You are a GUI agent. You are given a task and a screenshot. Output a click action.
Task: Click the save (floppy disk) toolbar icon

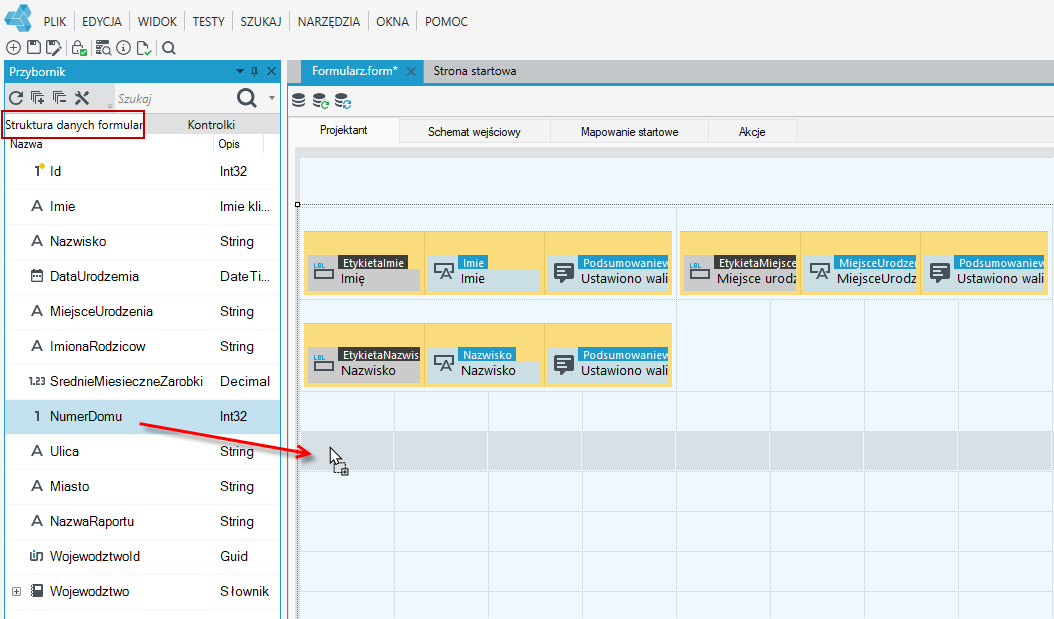click(34, 48)
